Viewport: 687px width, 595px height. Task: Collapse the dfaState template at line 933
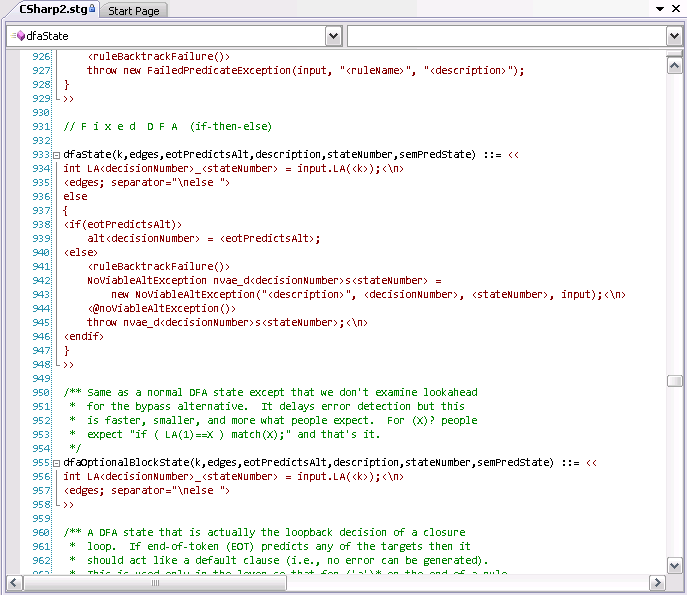pyautogui.click(x=56, y=155)
